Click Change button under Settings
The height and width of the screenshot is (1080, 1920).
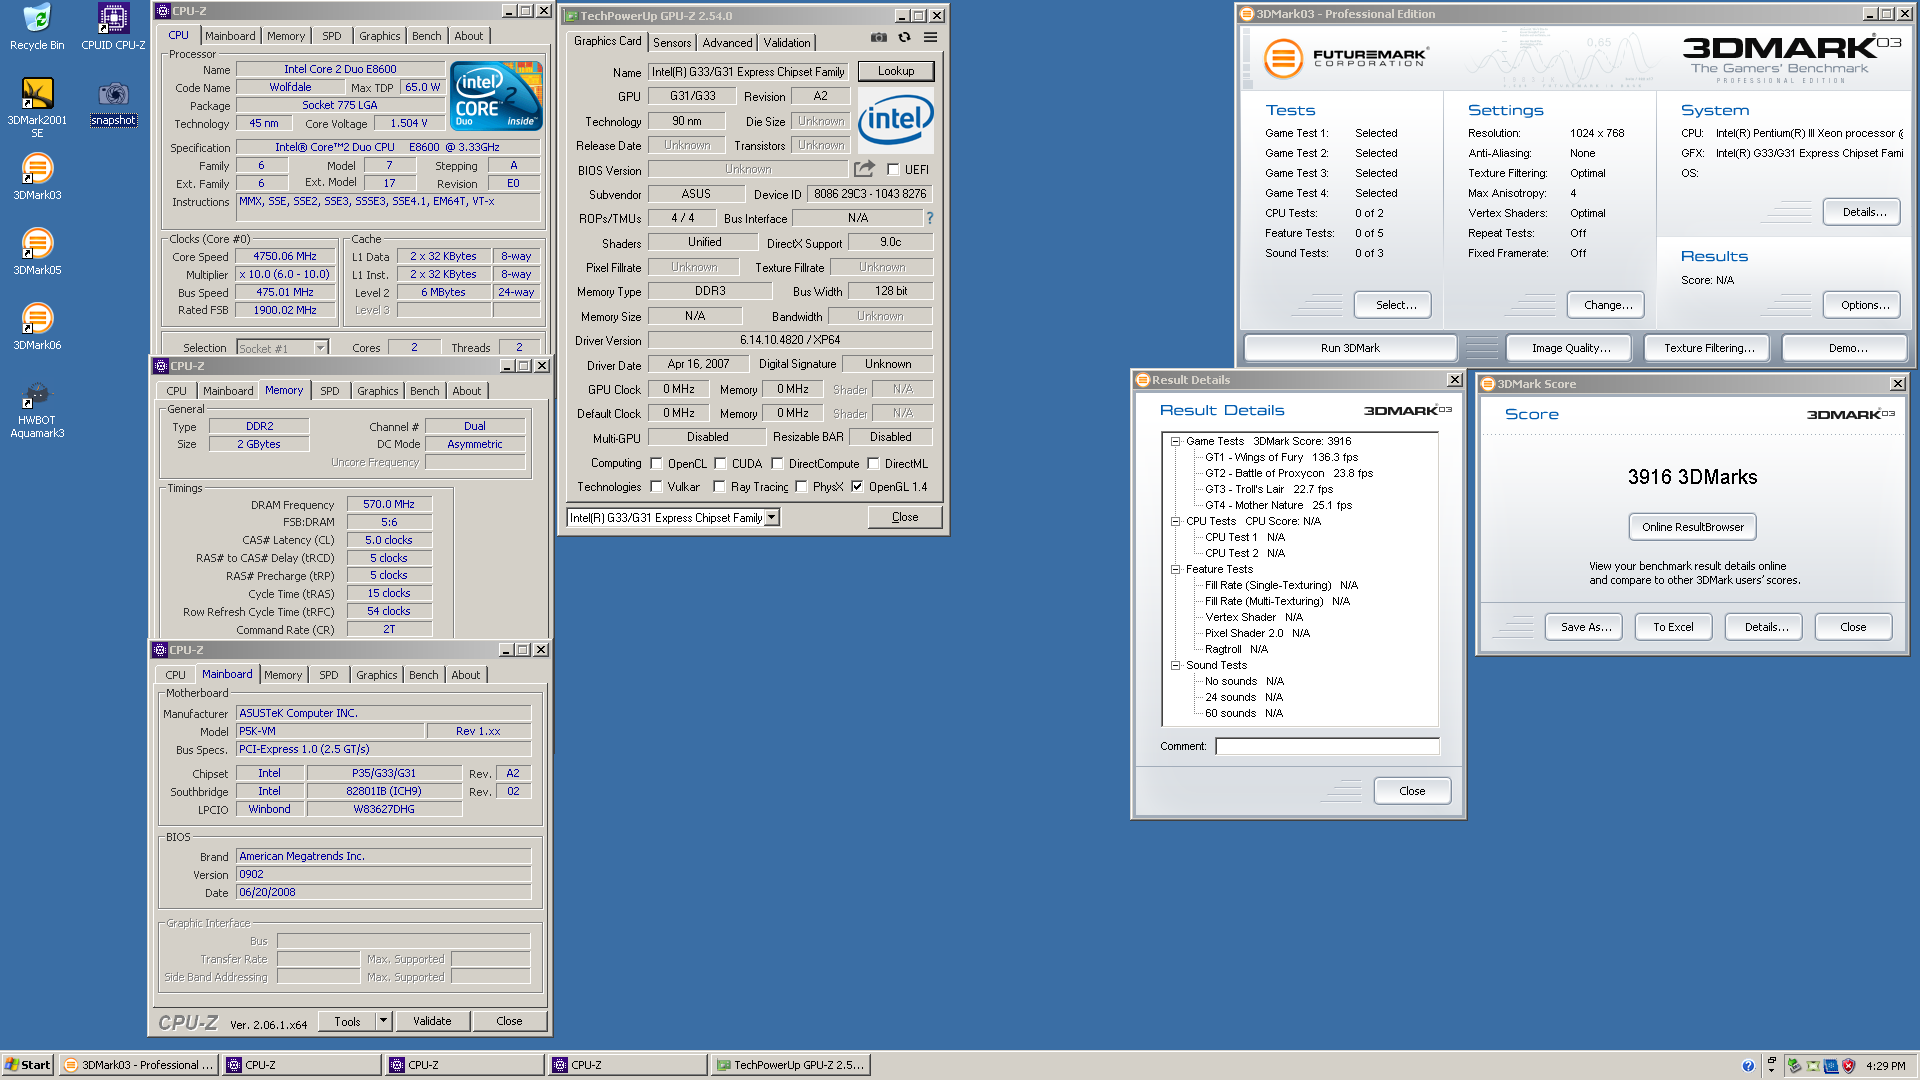[x=1608, y=305]
